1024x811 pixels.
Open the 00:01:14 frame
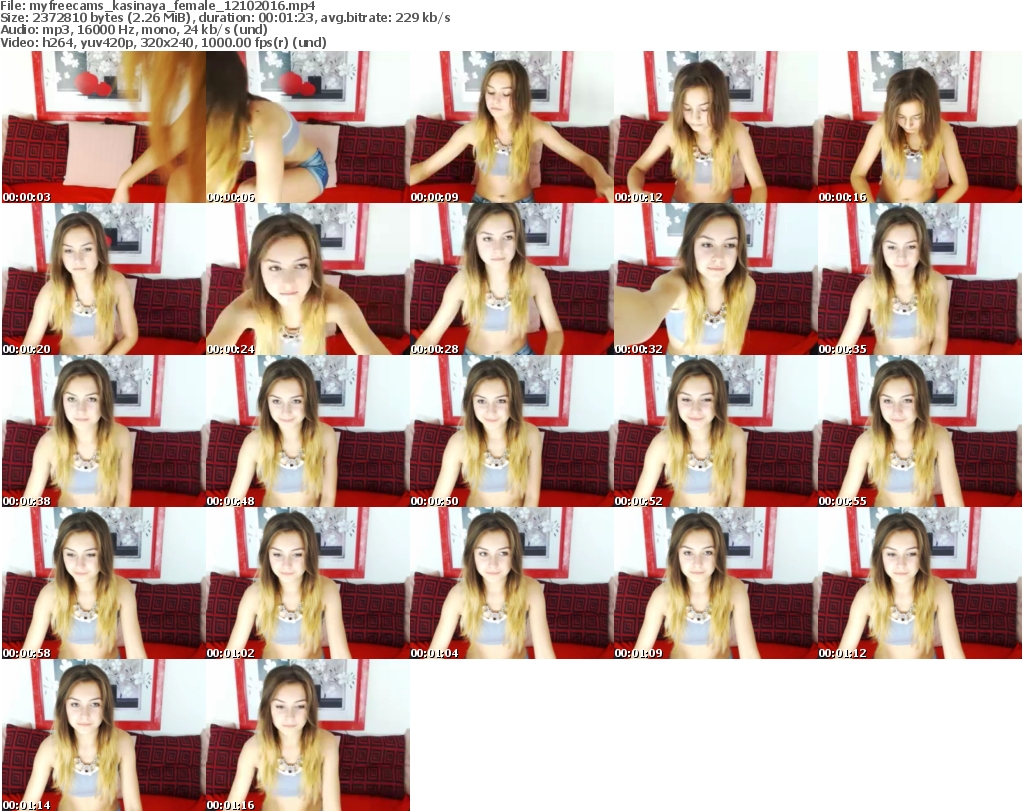point(104,735)
